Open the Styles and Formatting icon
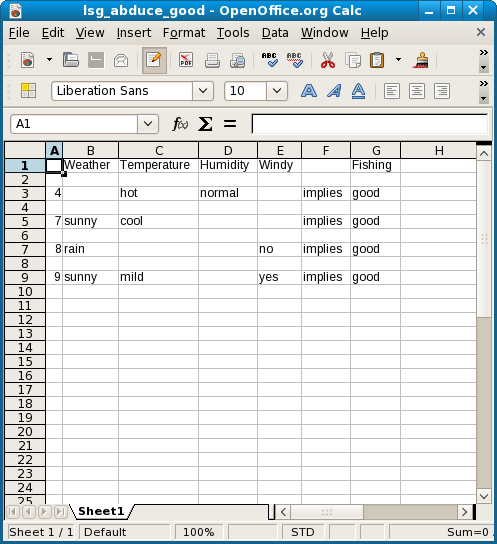The width and height of the screenshot is (497, 544). [28, 91]
